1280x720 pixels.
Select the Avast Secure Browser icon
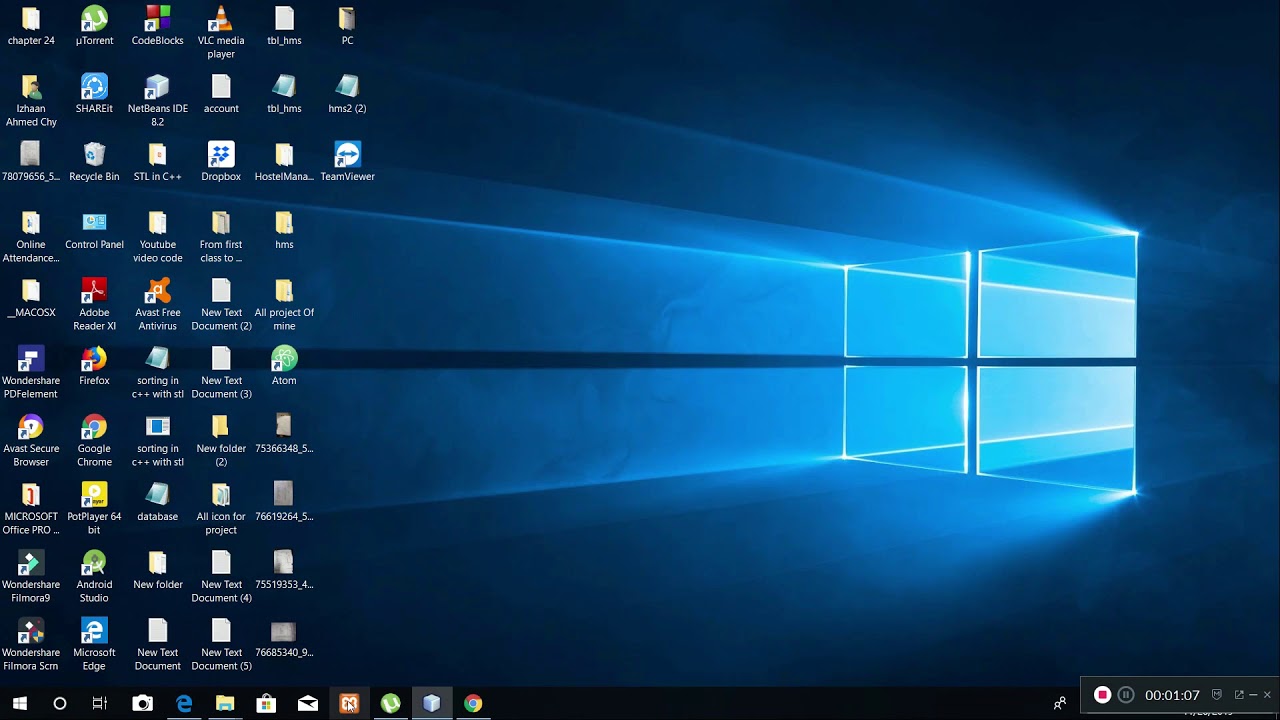click(x=31, y=440)
